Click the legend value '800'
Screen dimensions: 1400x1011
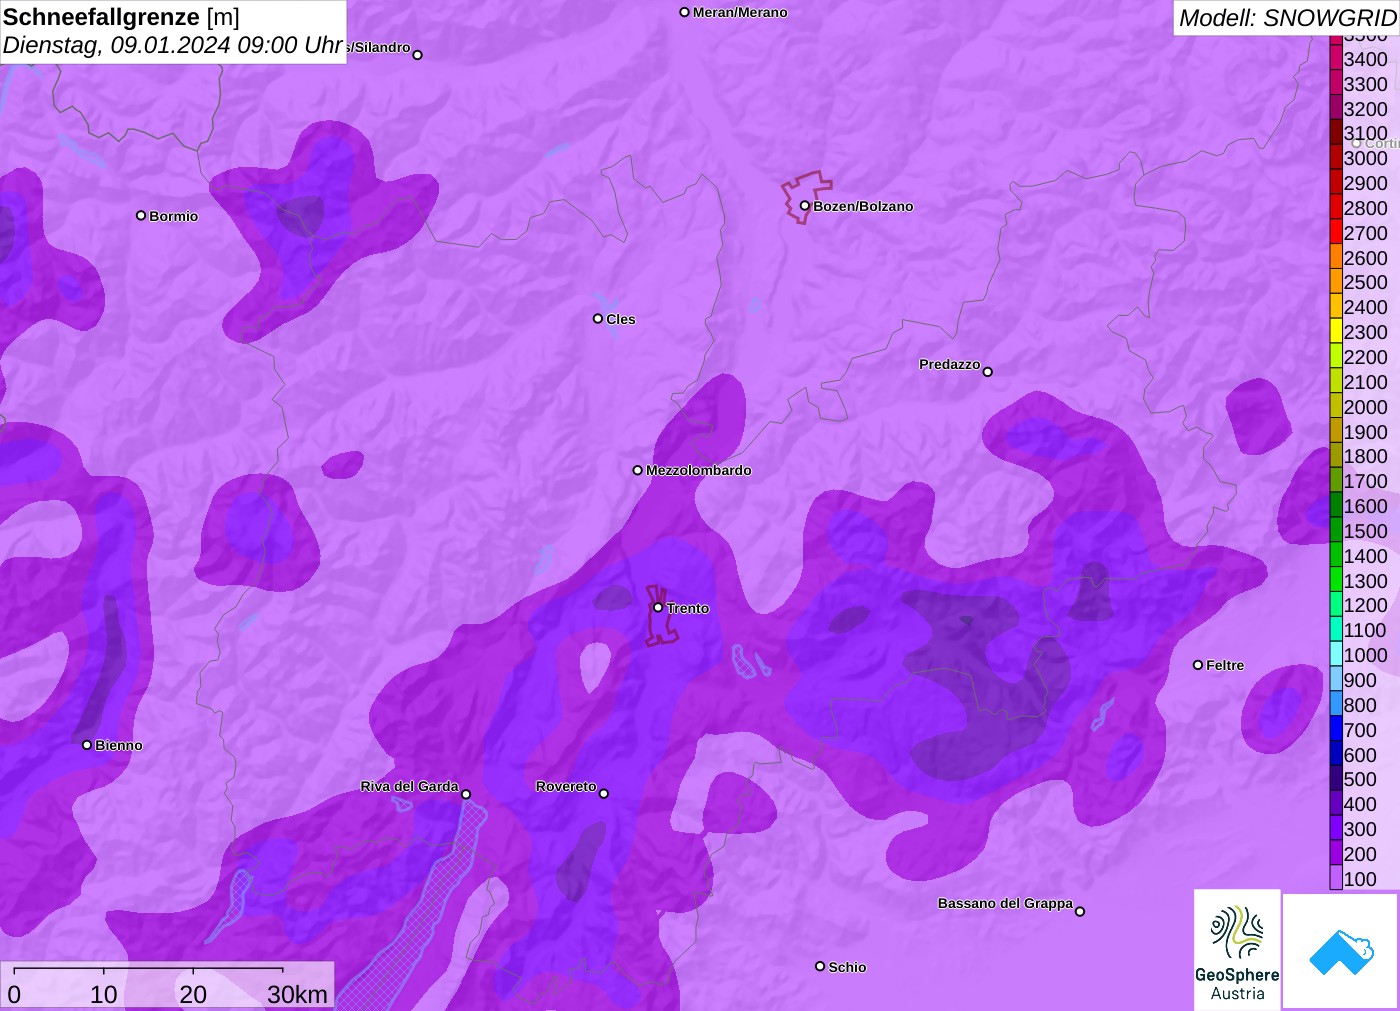pos(1360,705)
